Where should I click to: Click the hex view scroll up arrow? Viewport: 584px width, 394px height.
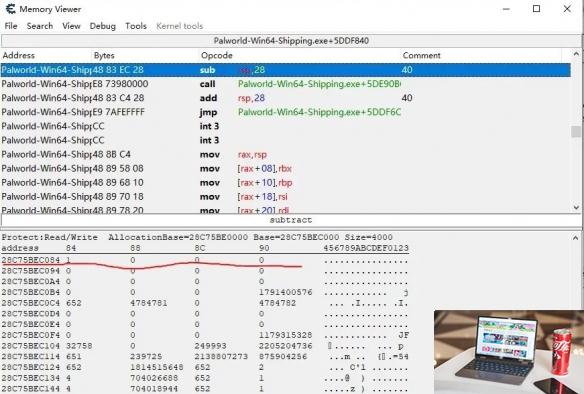pos(576,238)
